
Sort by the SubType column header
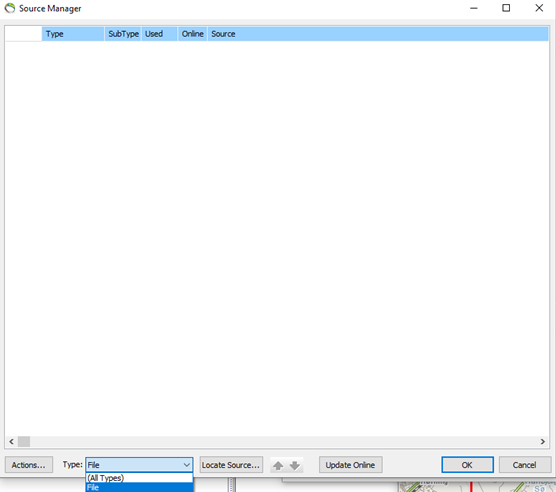[x=123, y=34]
